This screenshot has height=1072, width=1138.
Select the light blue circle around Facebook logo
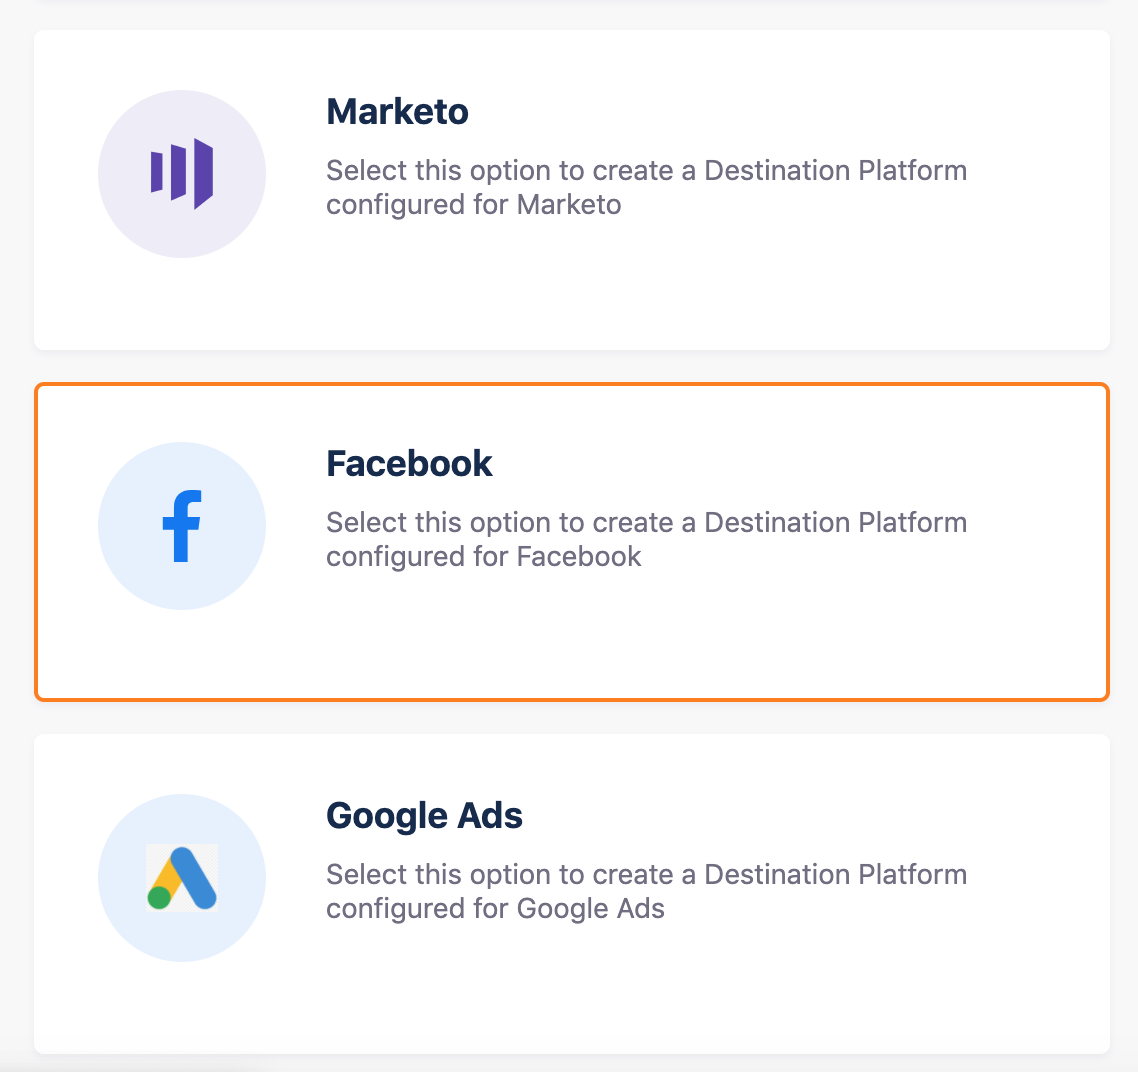(182, 526)
